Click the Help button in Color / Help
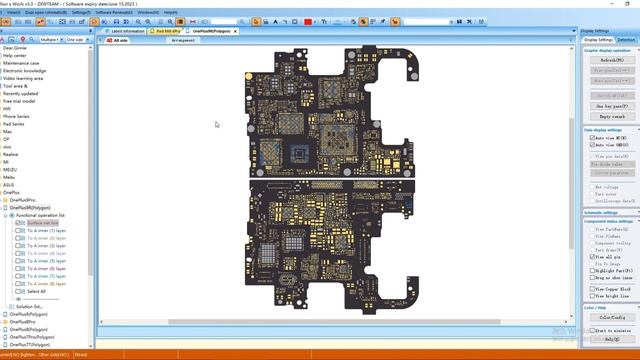Image resolution: width=640 pixels, height=360 pixels. coord(612,339)
